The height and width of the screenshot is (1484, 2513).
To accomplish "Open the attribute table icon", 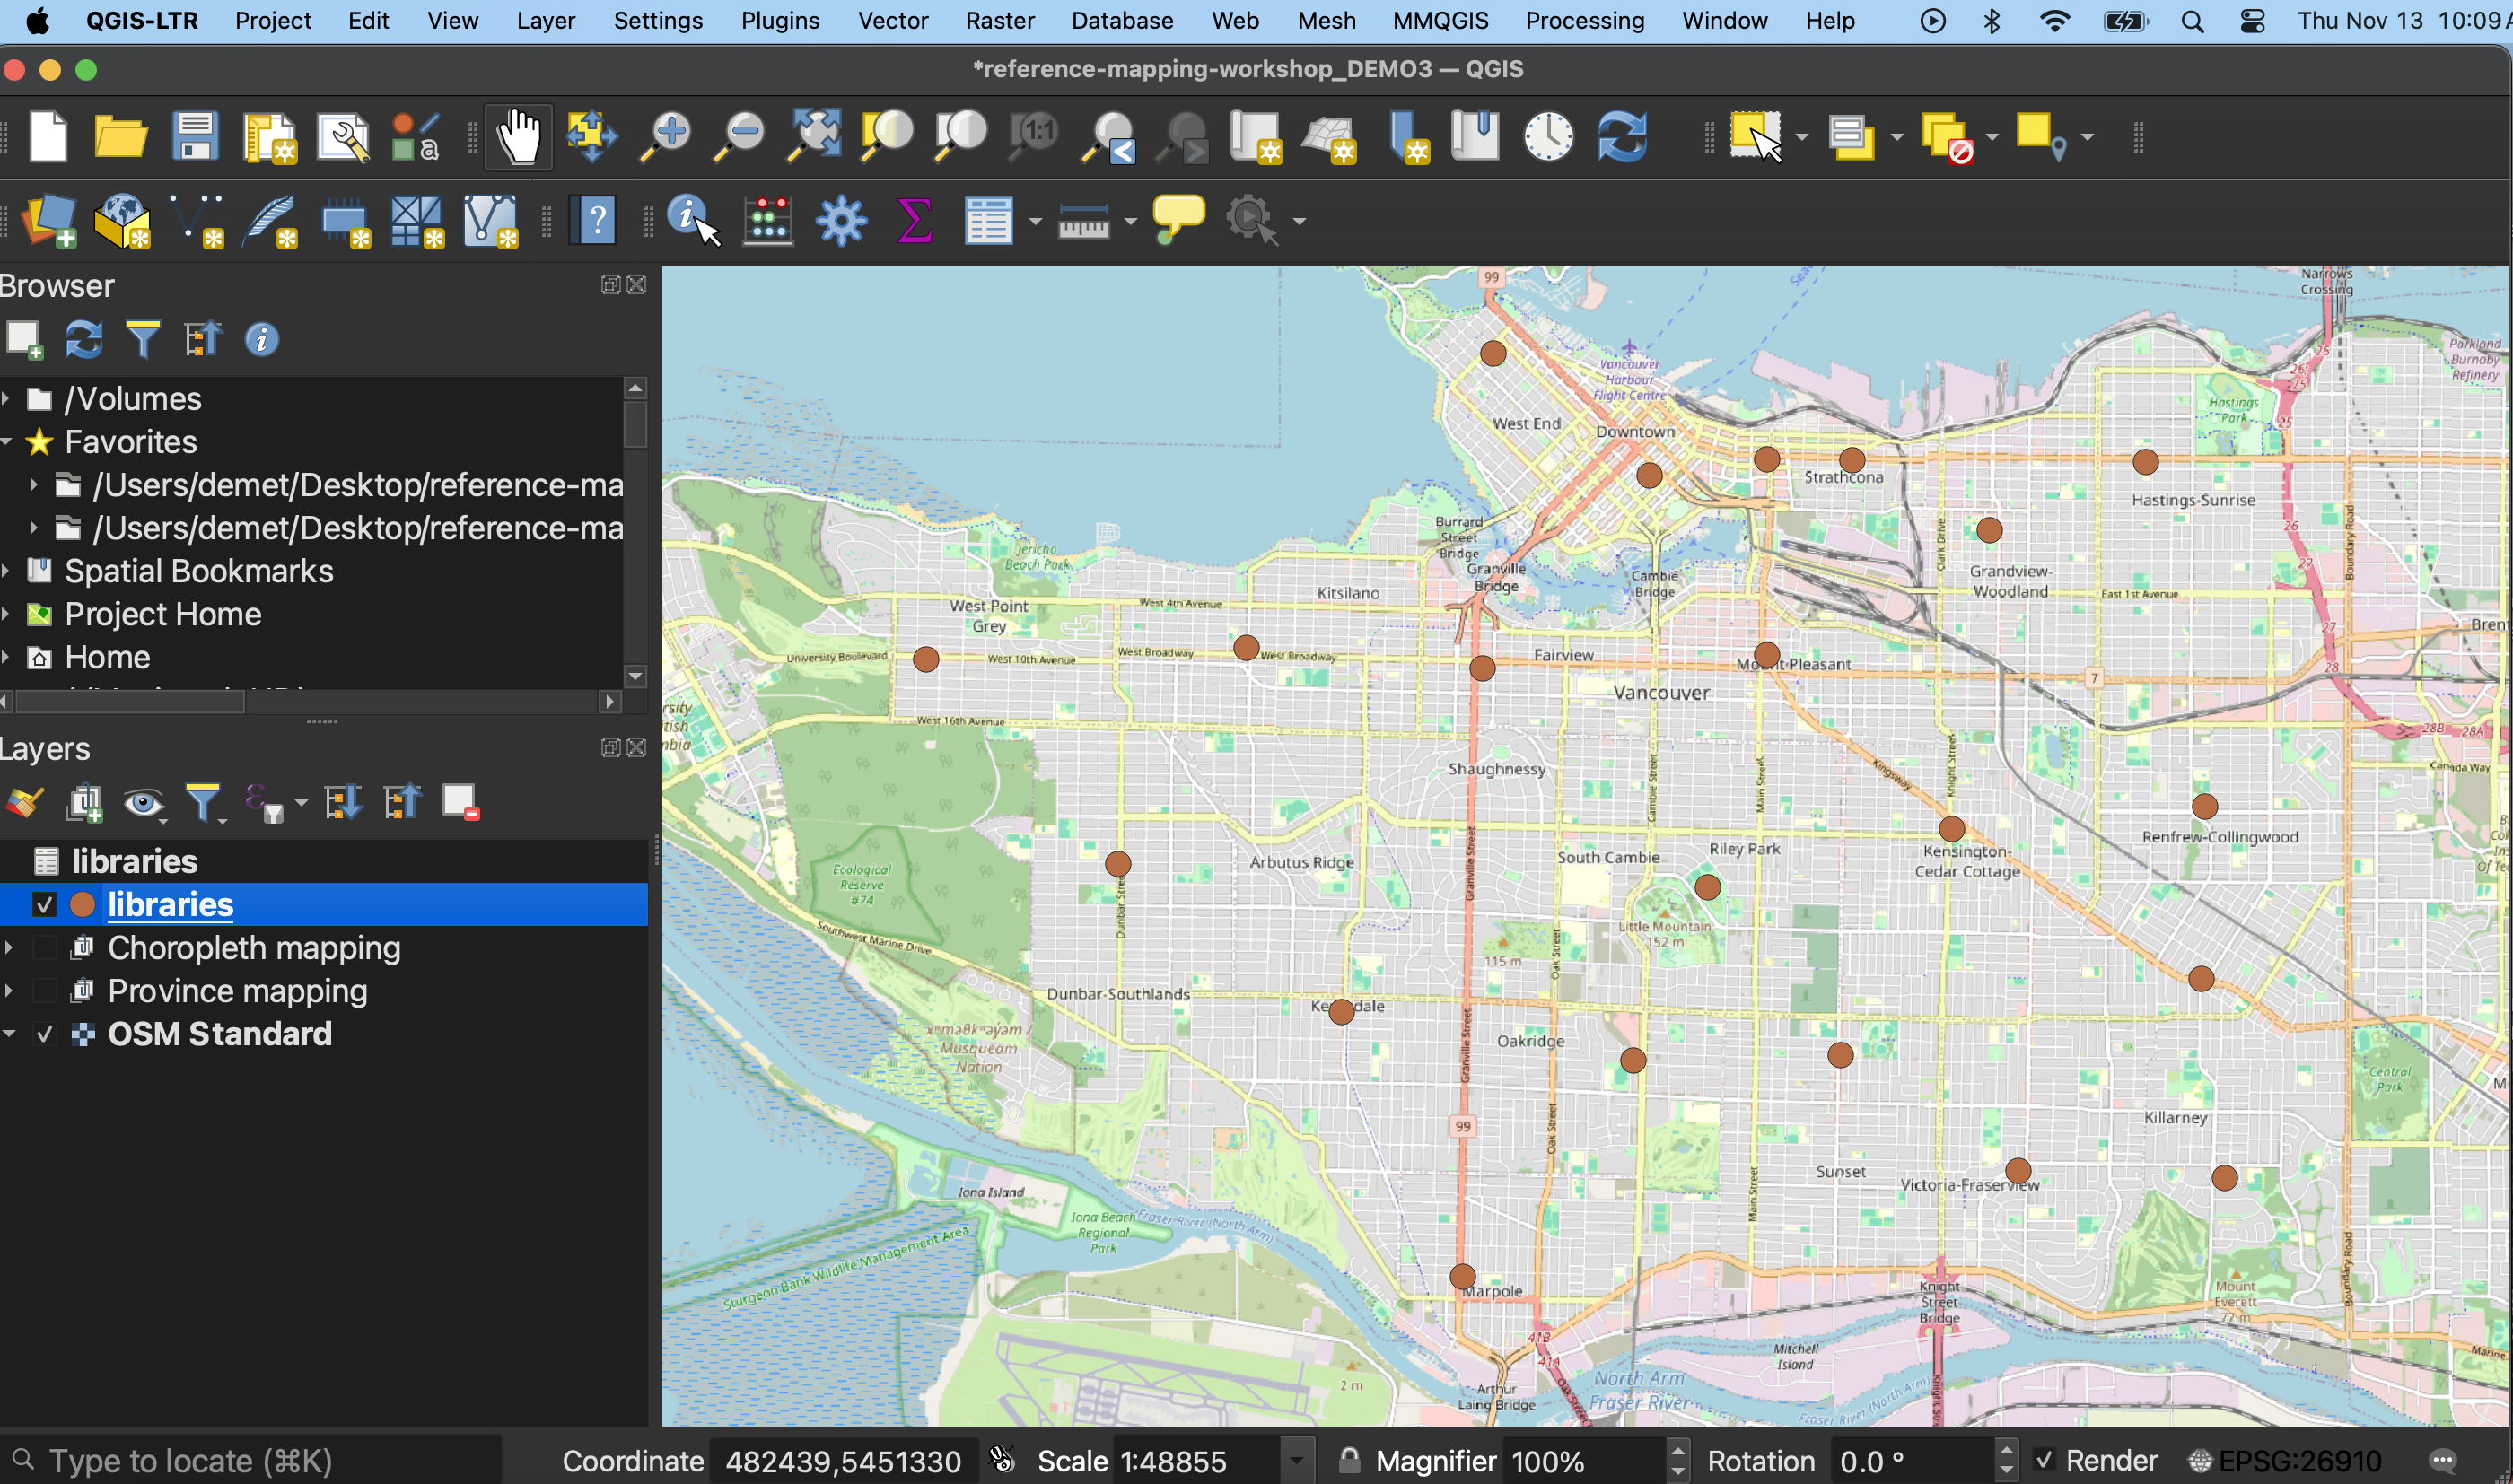I will (988, 220).
